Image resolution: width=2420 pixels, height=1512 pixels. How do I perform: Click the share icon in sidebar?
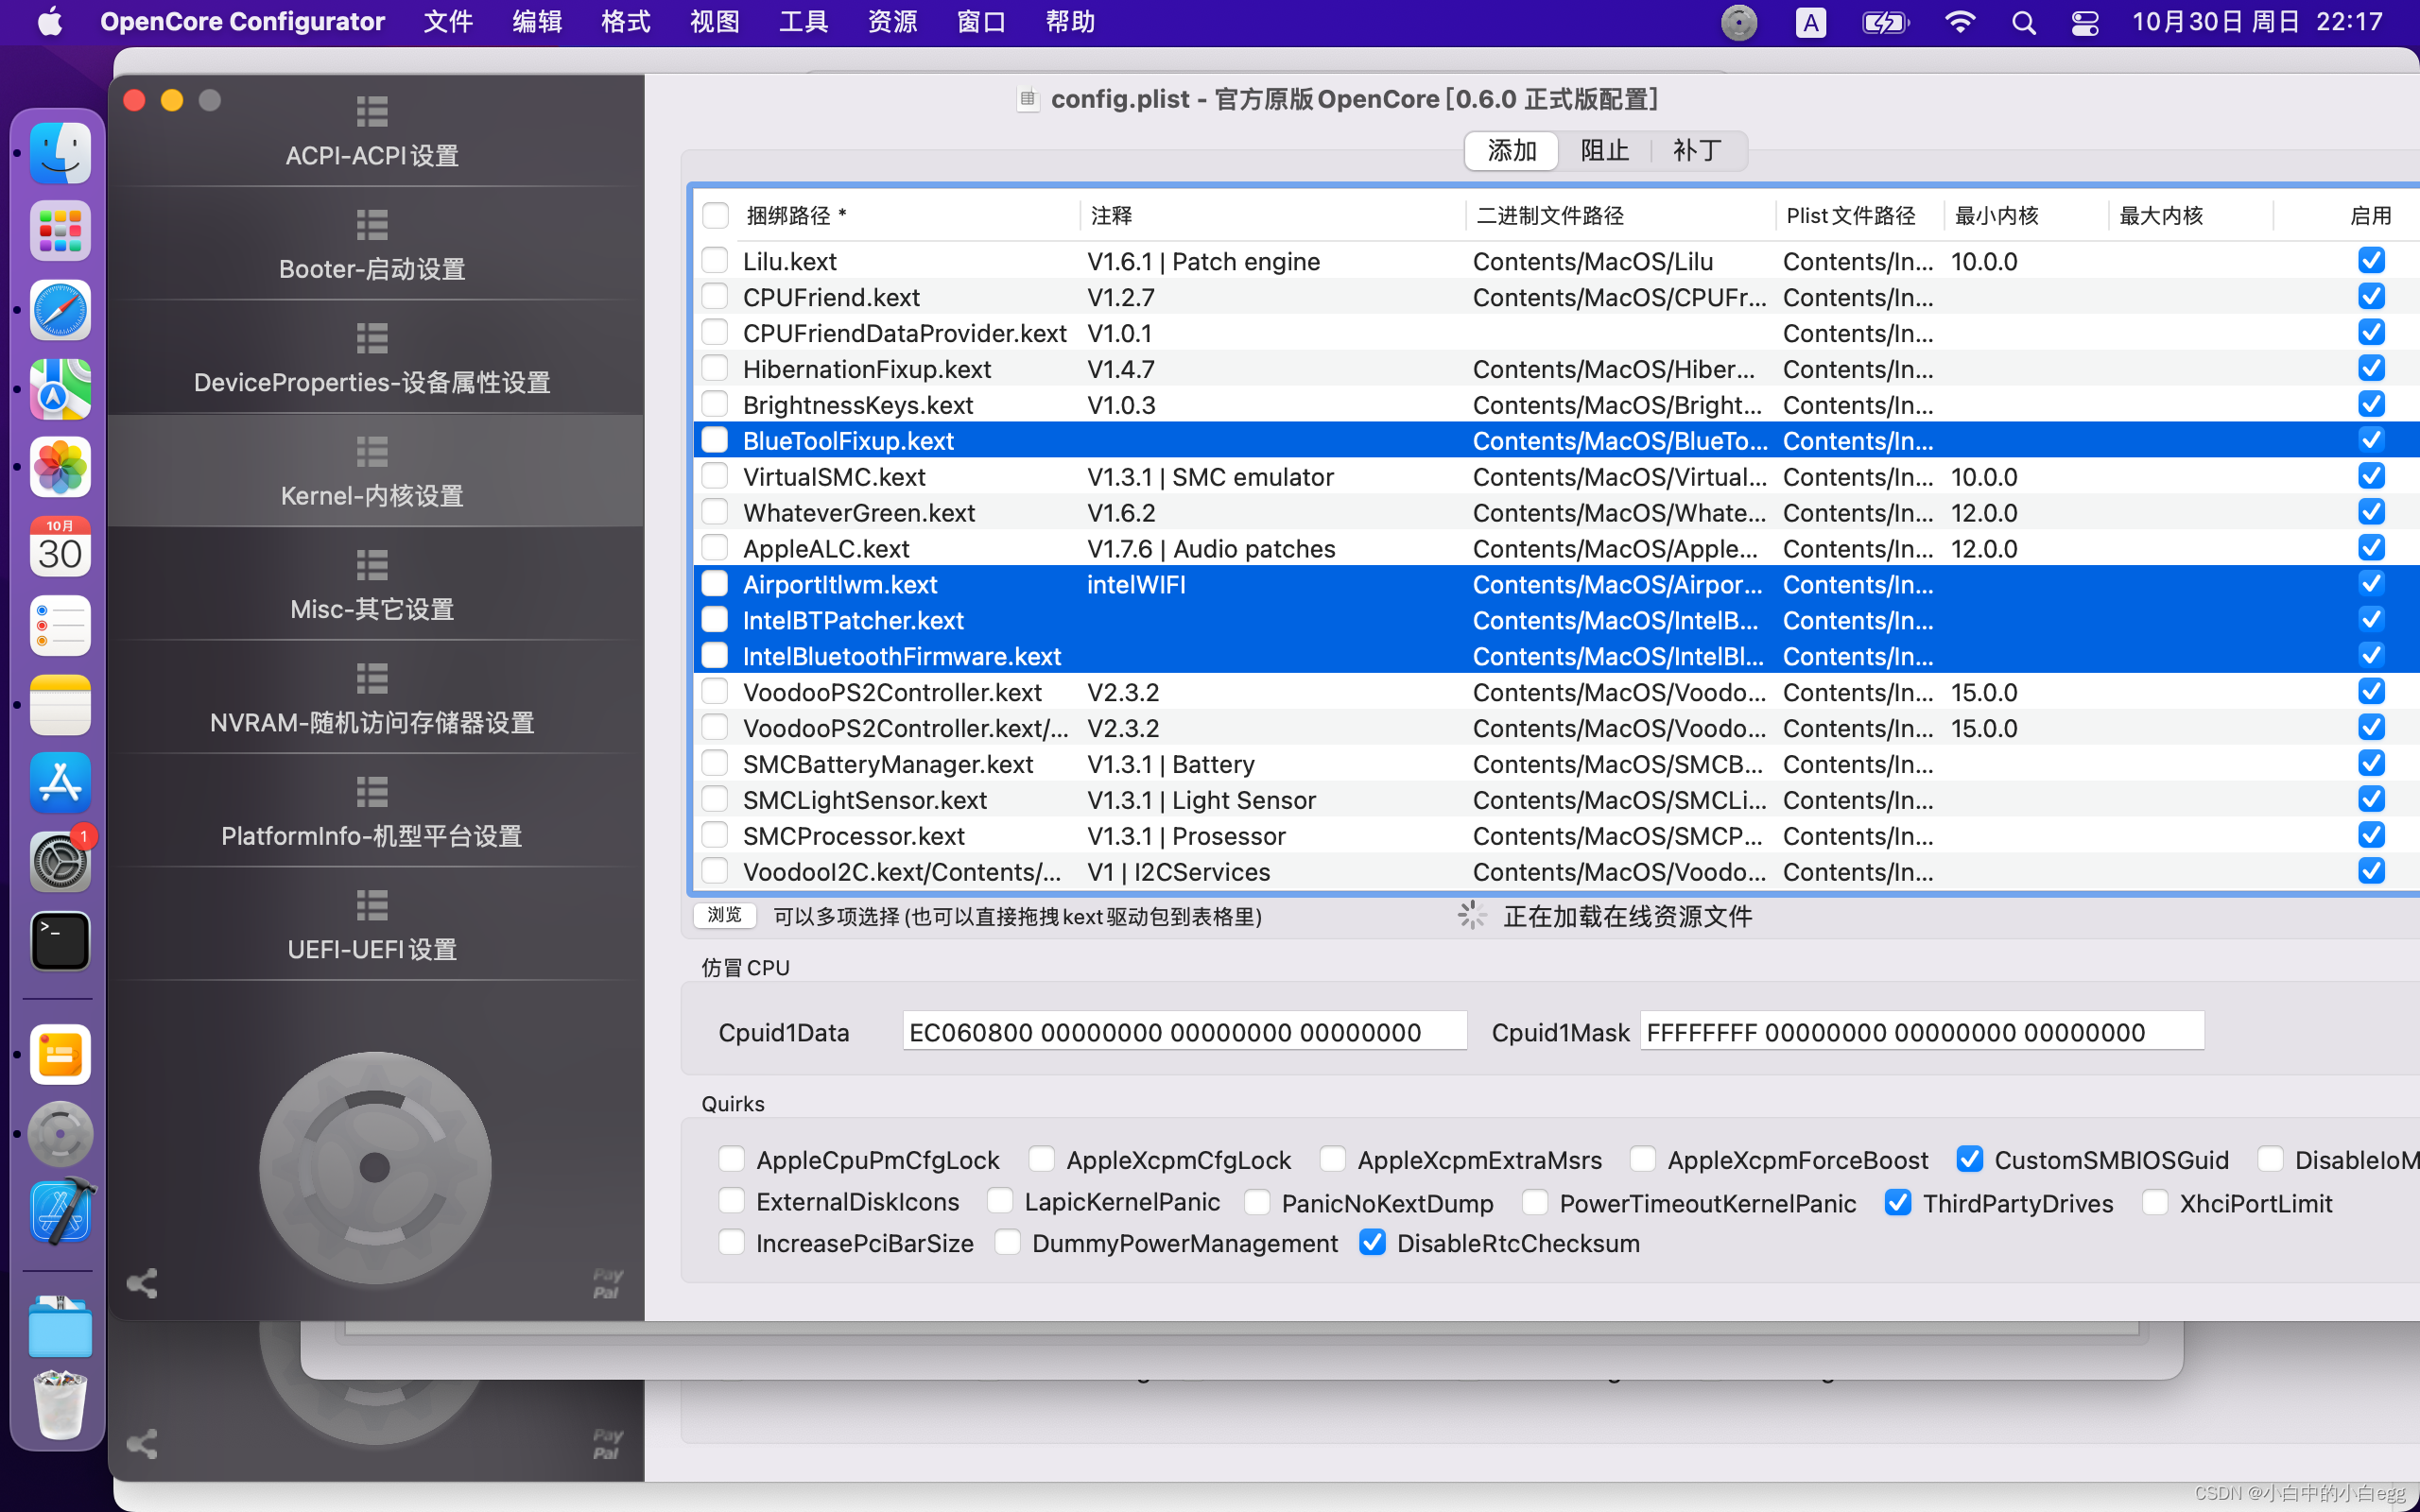tap(142, 1283)
